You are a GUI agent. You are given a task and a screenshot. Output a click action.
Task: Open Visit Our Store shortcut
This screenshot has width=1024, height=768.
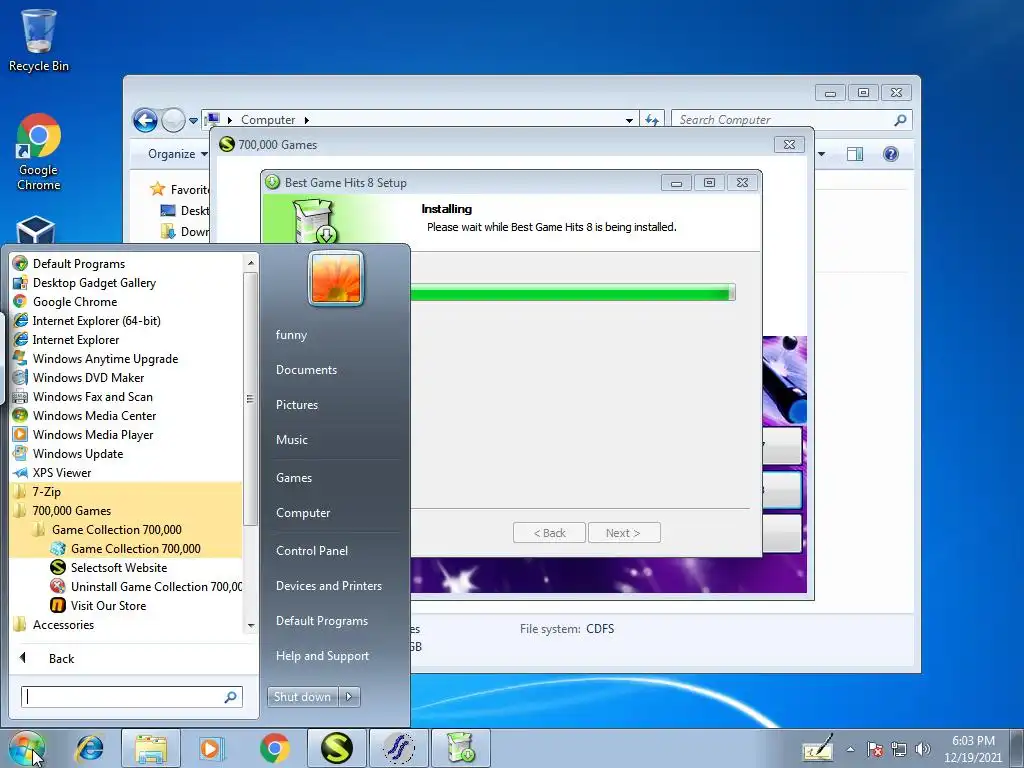[98, 605]
